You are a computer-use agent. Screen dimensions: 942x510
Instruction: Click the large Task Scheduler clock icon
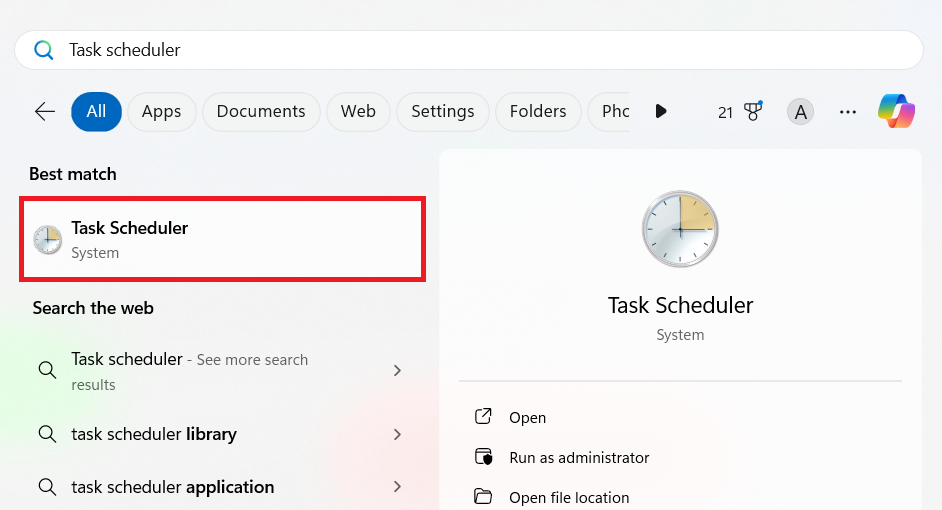[x=680, y=230]
